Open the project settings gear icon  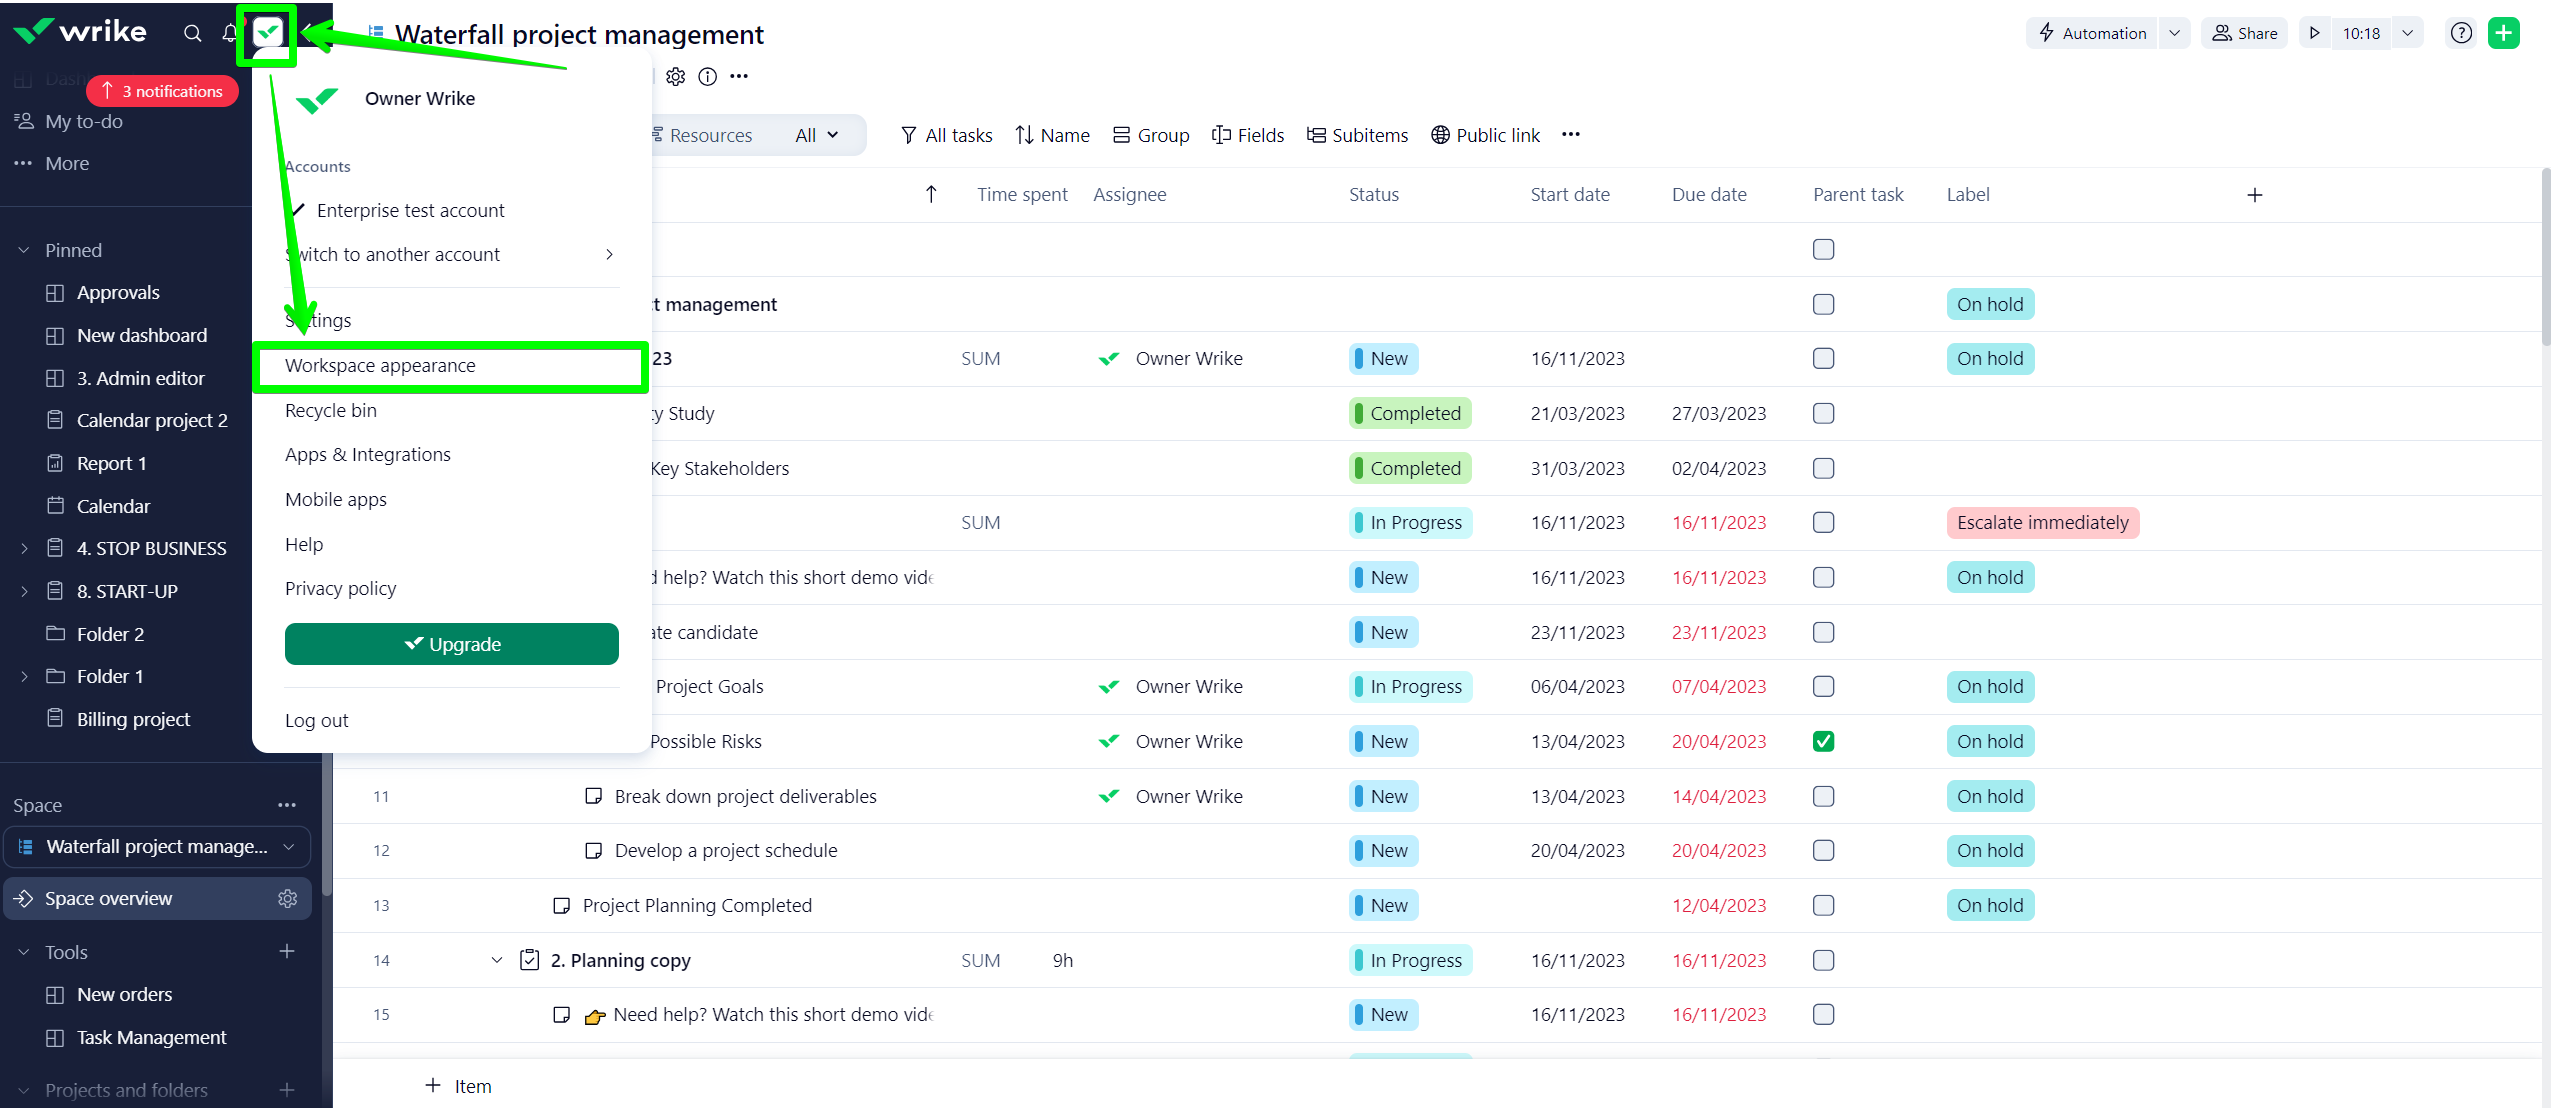pyautogui.click(x=676, y=77)
